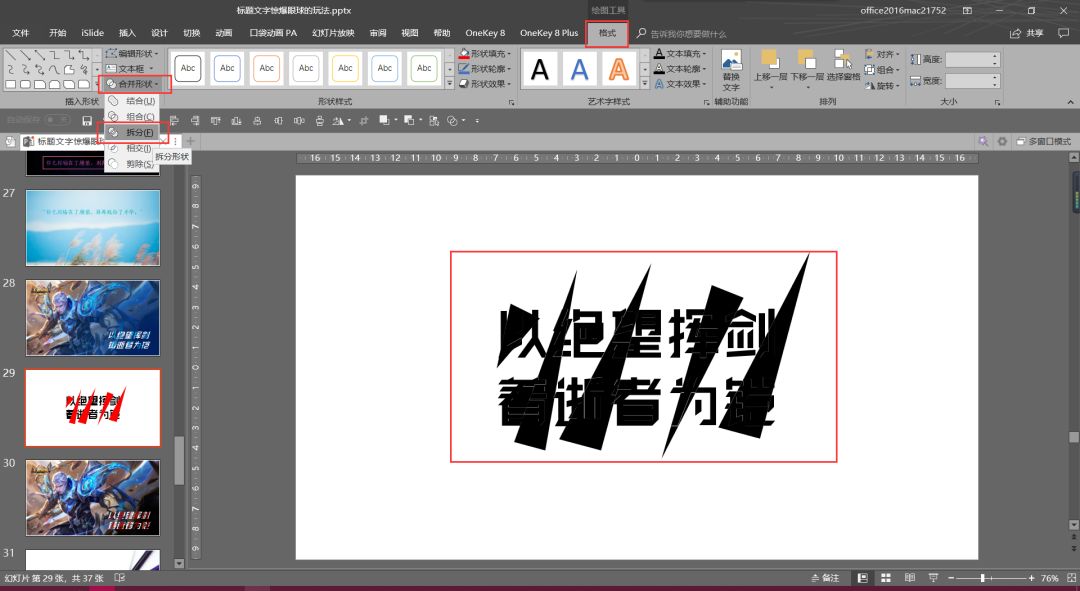Open the 文本效果 text effects dropdown
The height and width of the screenshot is (591, 1080).
[681, 84]
